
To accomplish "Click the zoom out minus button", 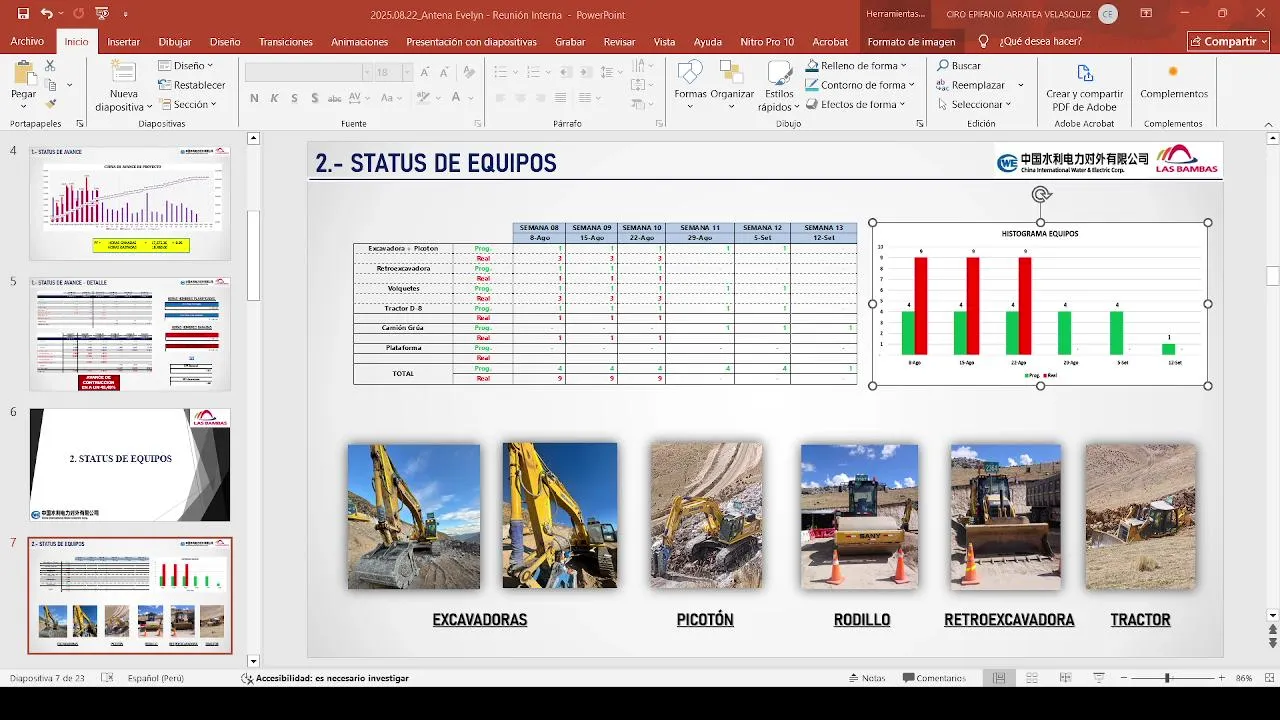I will (1124, 678).
